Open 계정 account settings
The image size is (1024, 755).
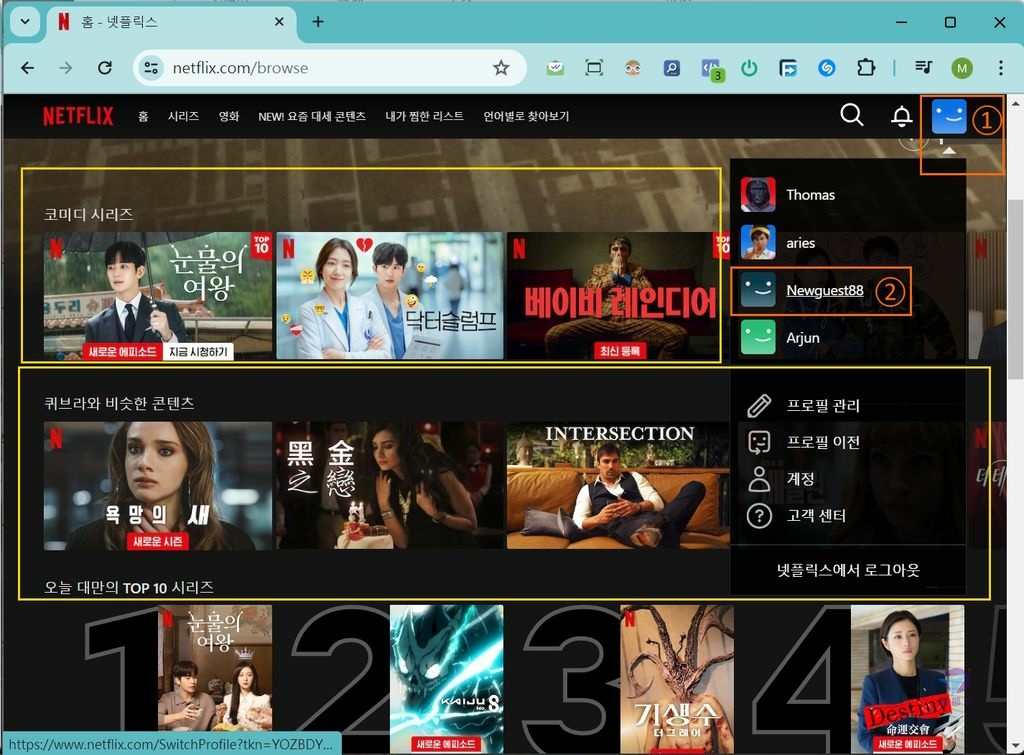[801, 479]
